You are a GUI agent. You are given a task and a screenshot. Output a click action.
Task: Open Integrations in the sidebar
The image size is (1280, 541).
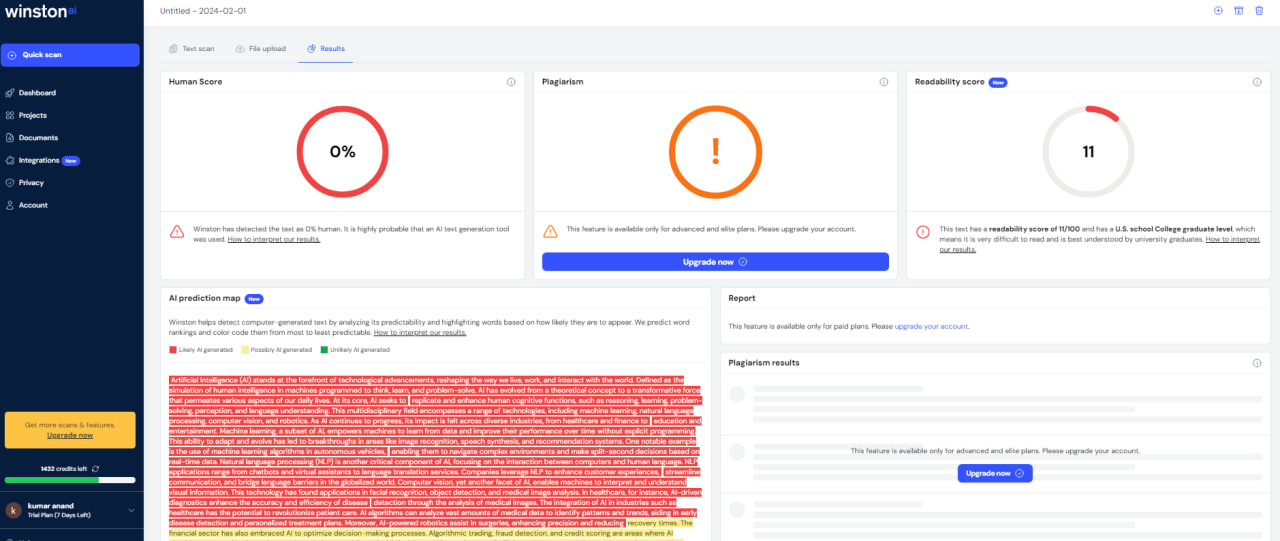(39, 160)
